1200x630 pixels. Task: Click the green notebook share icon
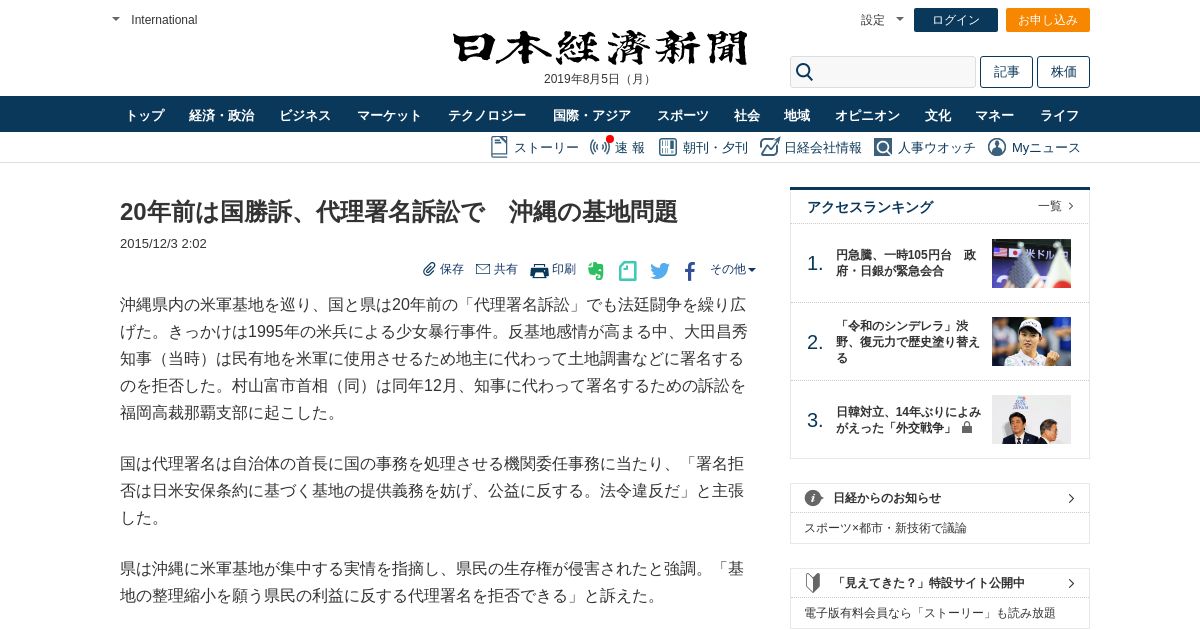click(627, 270)
